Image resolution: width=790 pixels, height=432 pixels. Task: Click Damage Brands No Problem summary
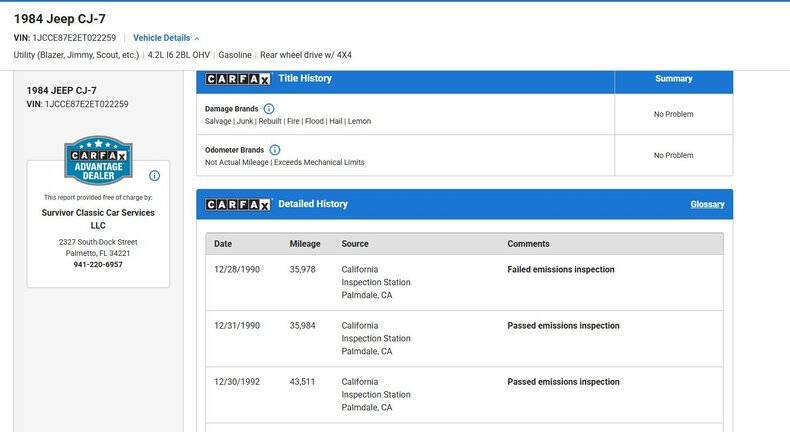[674, 114]
